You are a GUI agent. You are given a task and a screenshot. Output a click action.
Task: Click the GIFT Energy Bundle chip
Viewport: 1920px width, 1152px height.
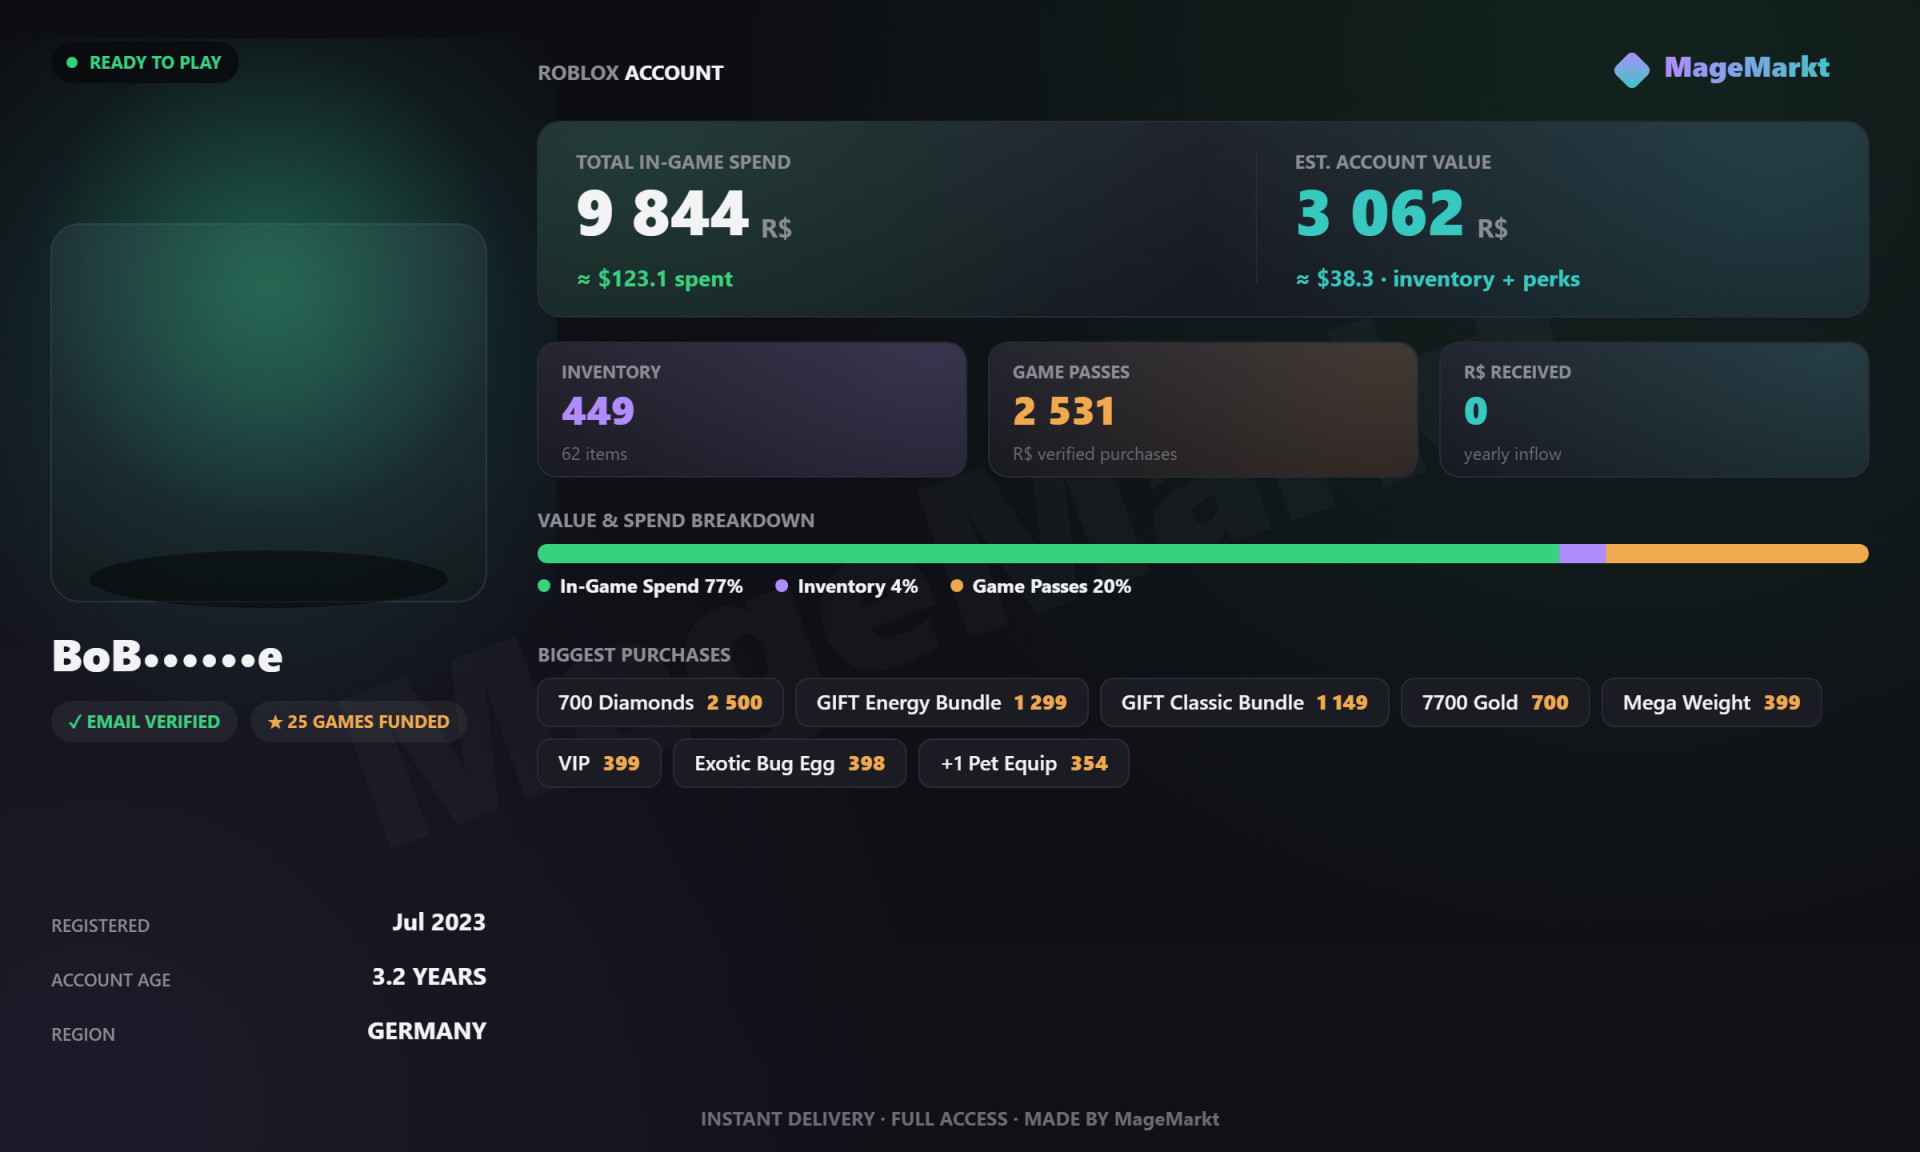(942, 703)
